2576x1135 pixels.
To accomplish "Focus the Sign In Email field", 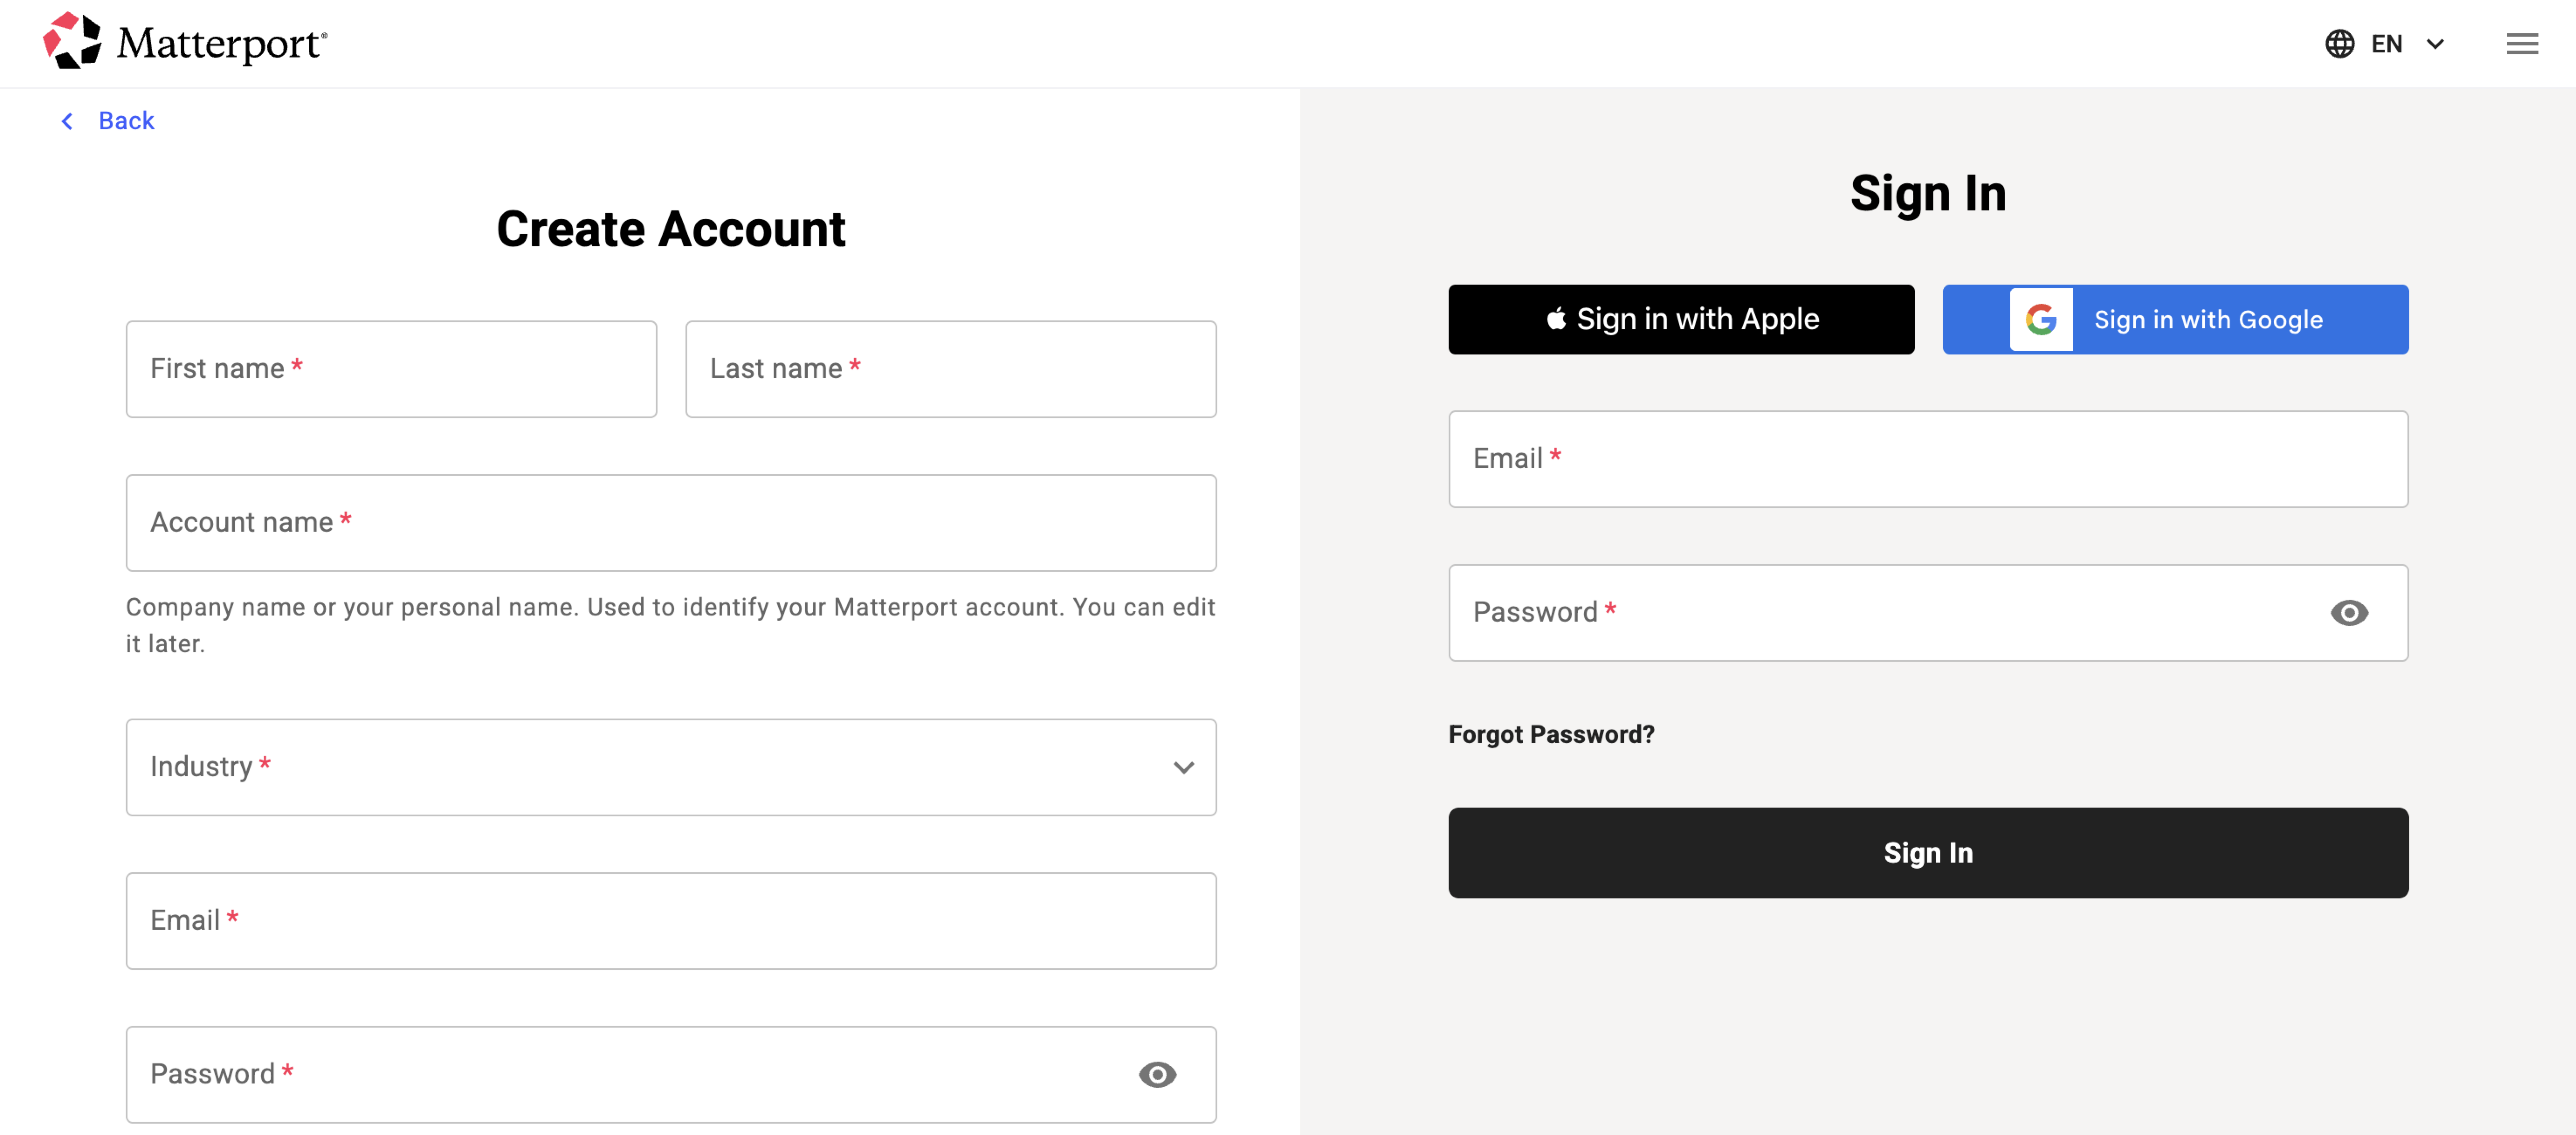I will point(1928,459).
